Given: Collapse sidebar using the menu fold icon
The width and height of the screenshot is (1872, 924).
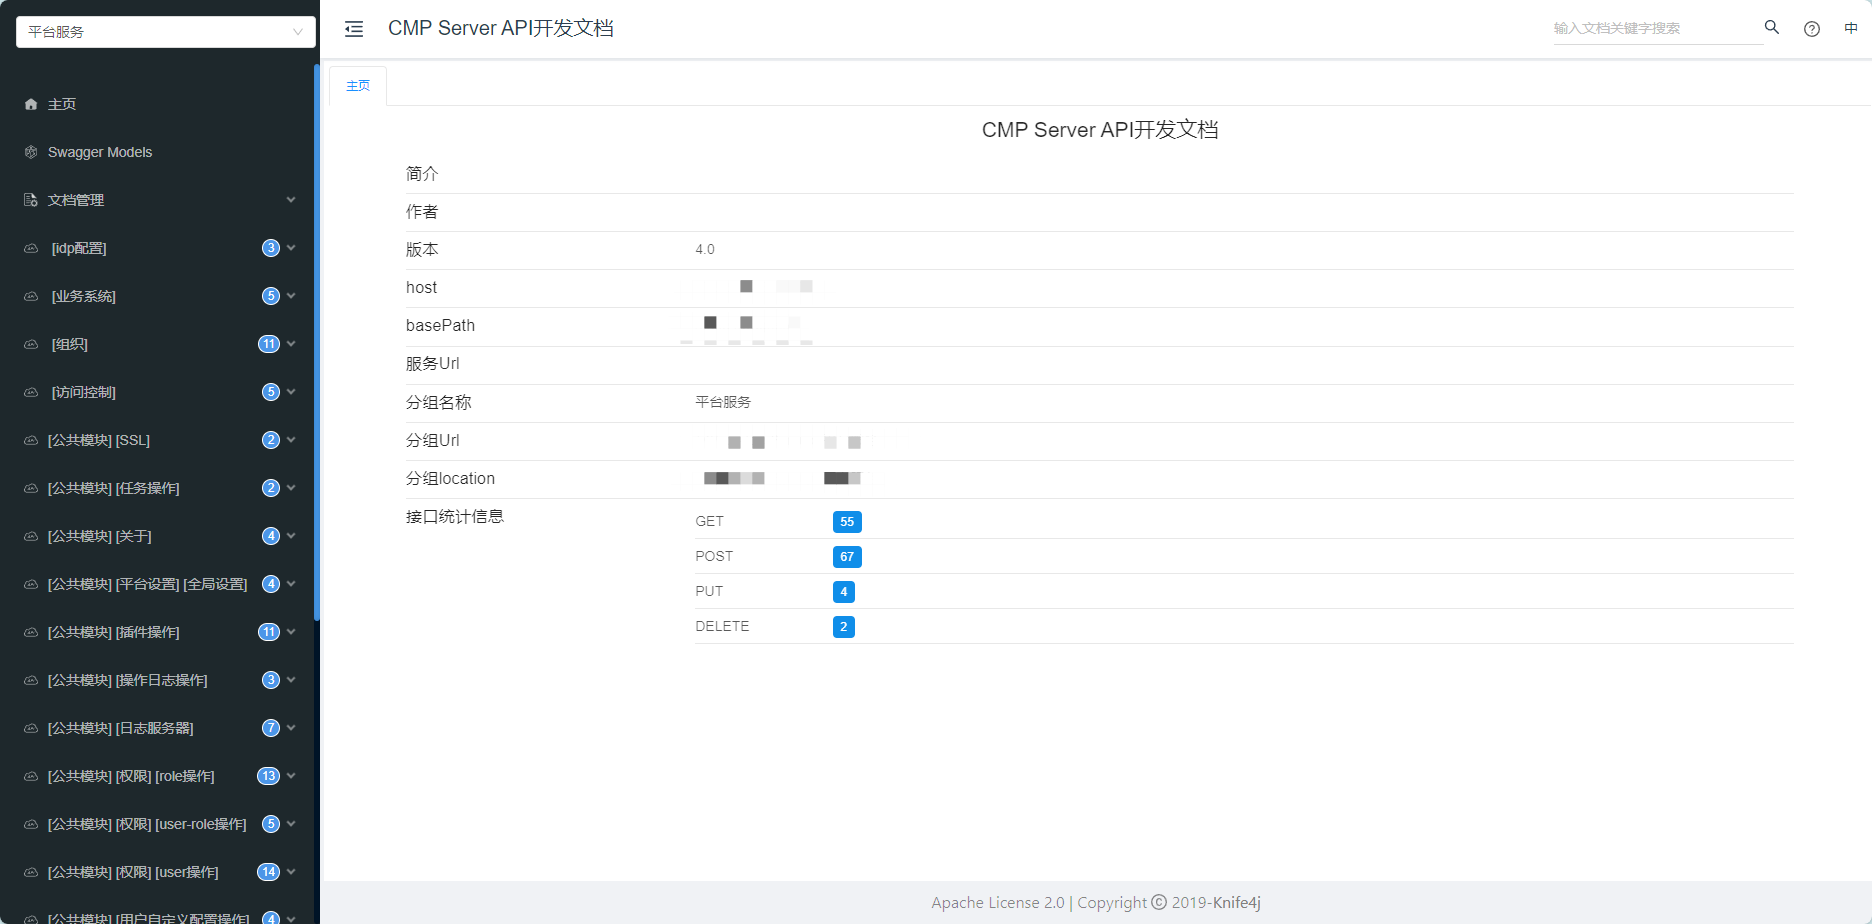Looking at the screenshot, I should pyautogui.click(x=354, y=29).
